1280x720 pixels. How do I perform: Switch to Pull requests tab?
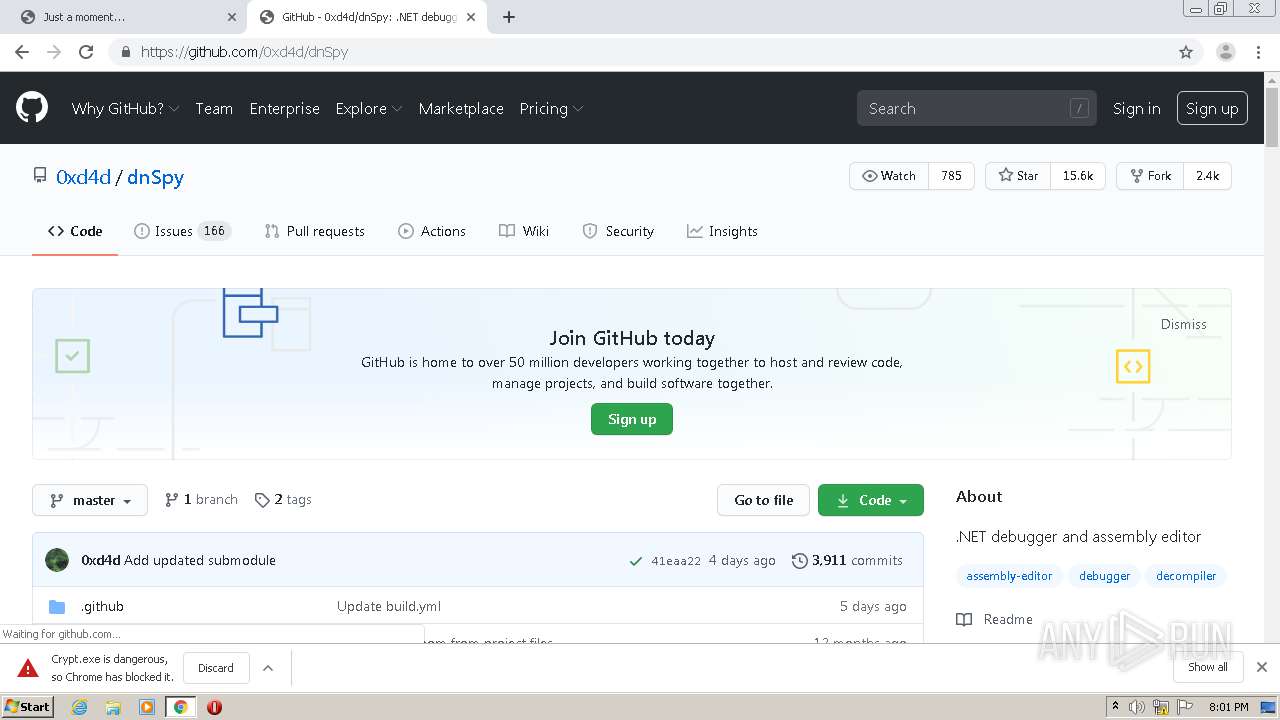pos(315,231)
